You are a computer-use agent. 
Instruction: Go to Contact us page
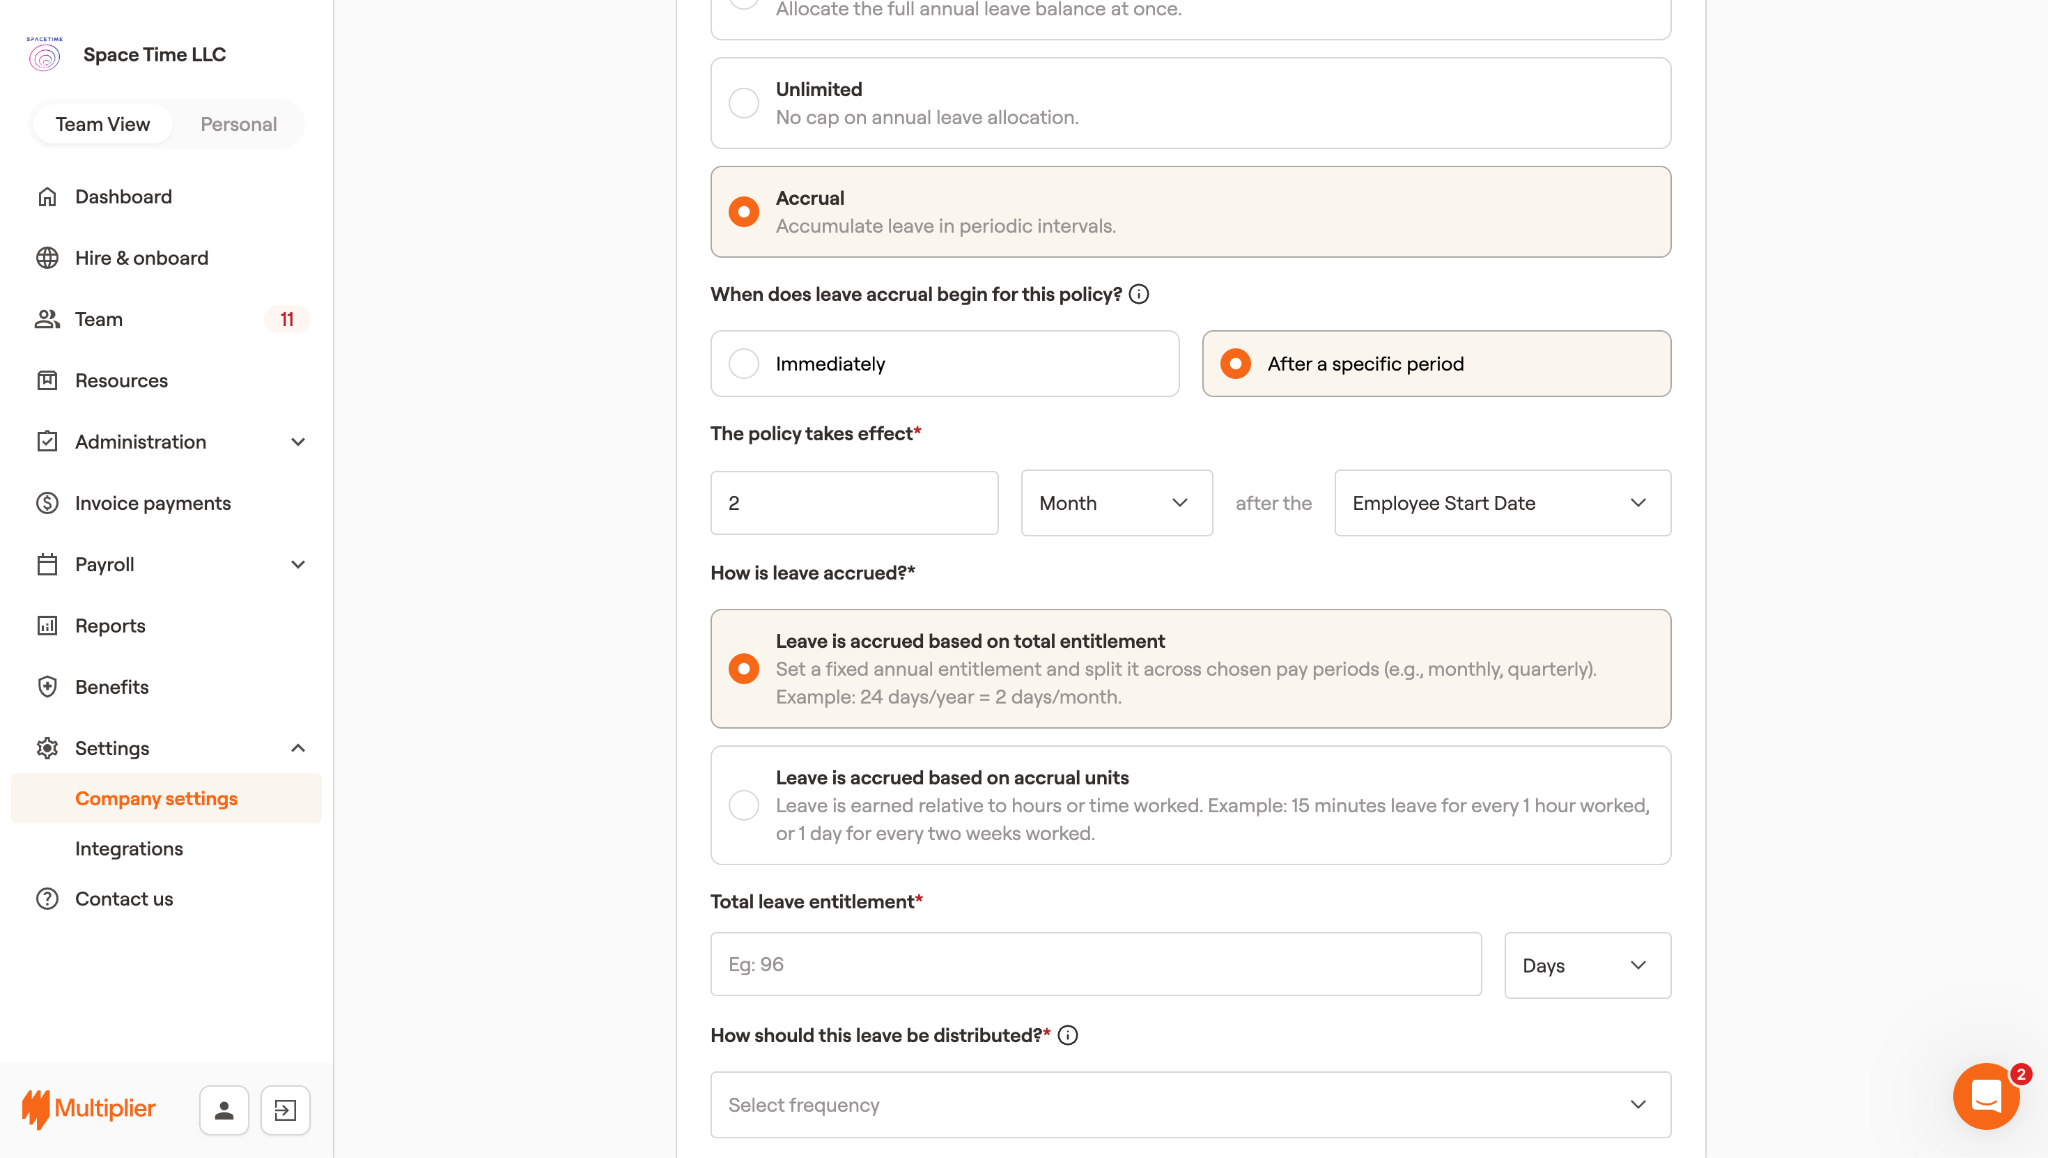coord(124,899)
